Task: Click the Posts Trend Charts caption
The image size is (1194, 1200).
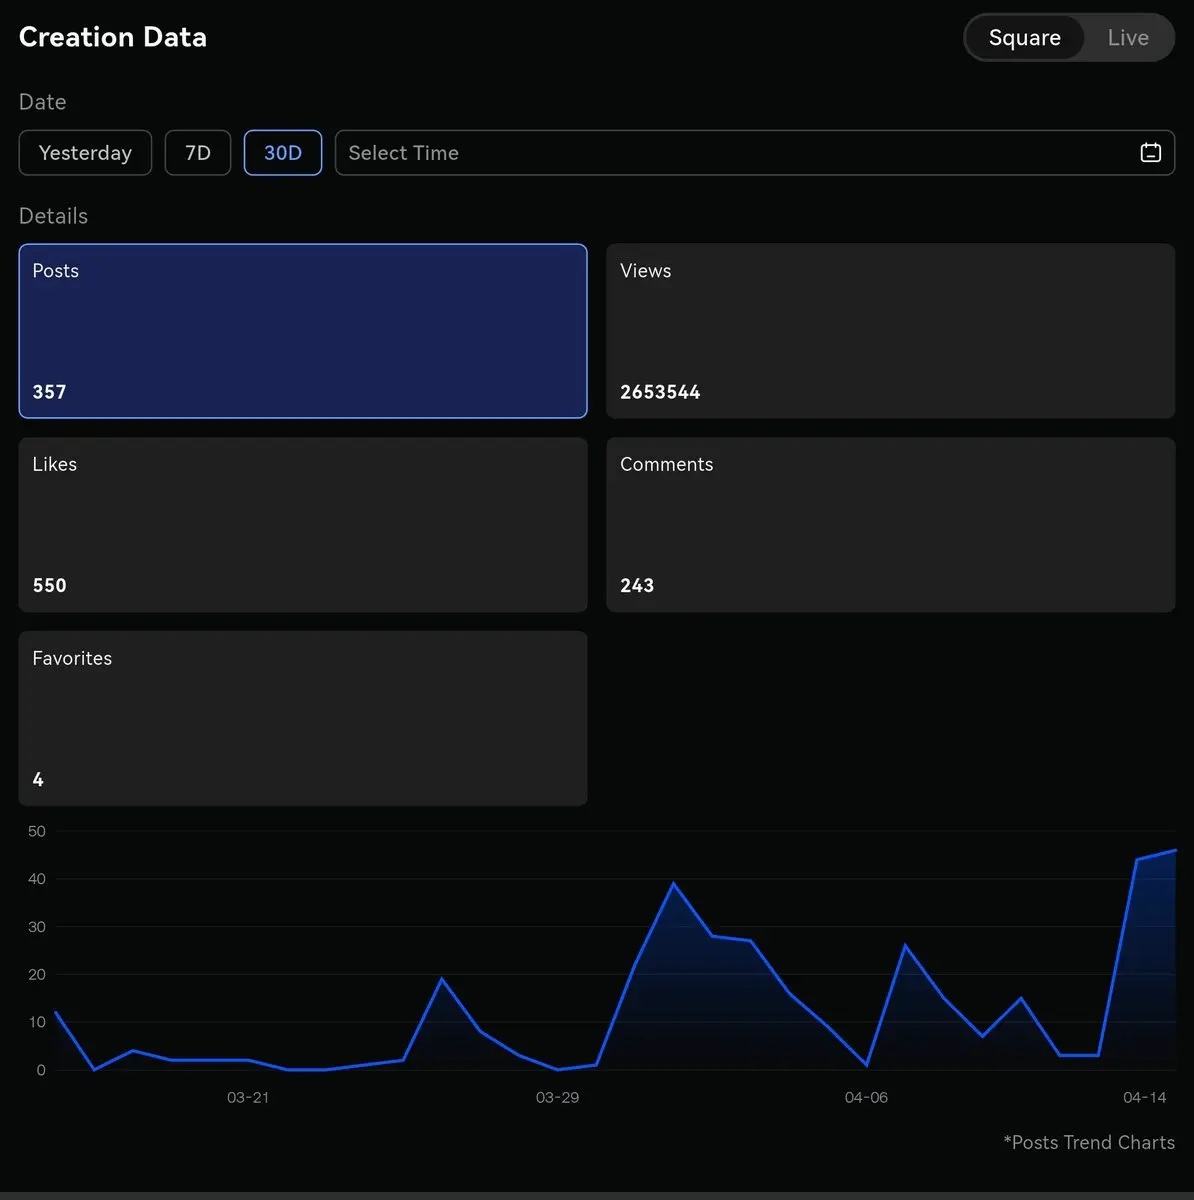Action: [1089, 1142]
